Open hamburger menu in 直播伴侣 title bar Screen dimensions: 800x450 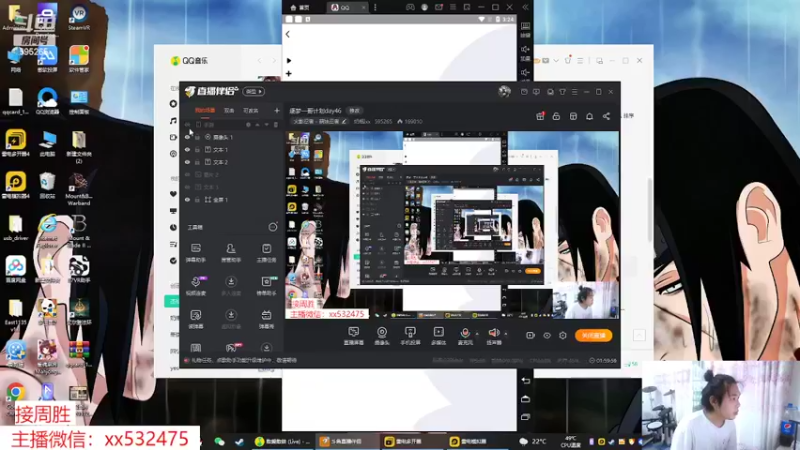(574, 92)
